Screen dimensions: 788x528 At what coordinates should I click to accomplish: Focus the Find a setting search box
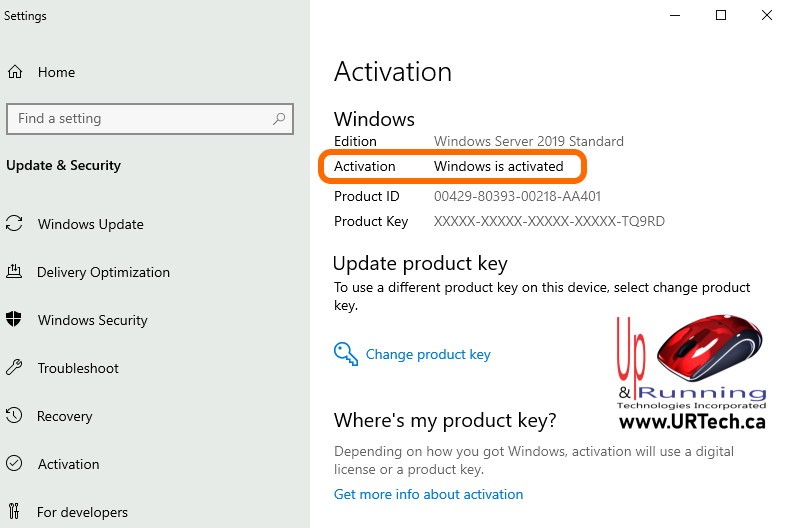pos(140,119)
